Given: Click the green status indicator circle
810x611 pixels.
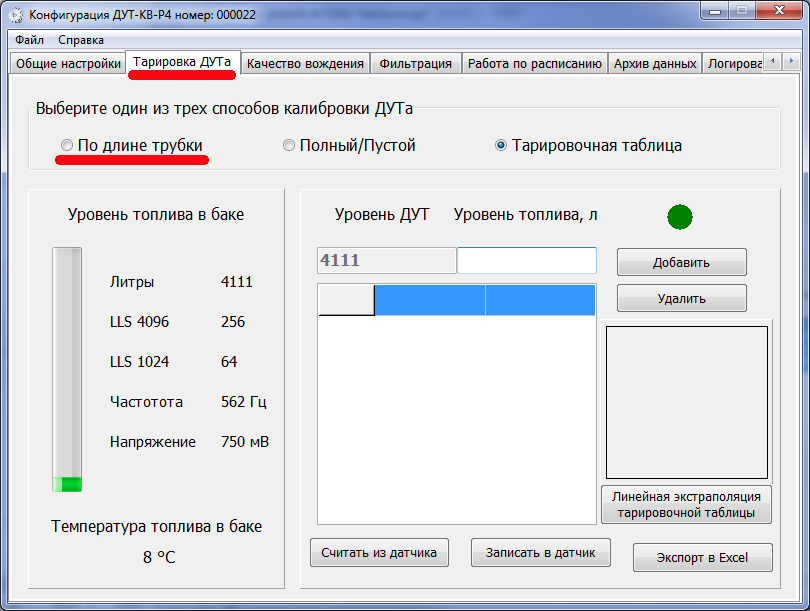Looking at the screenshot, I should (680, 217).
